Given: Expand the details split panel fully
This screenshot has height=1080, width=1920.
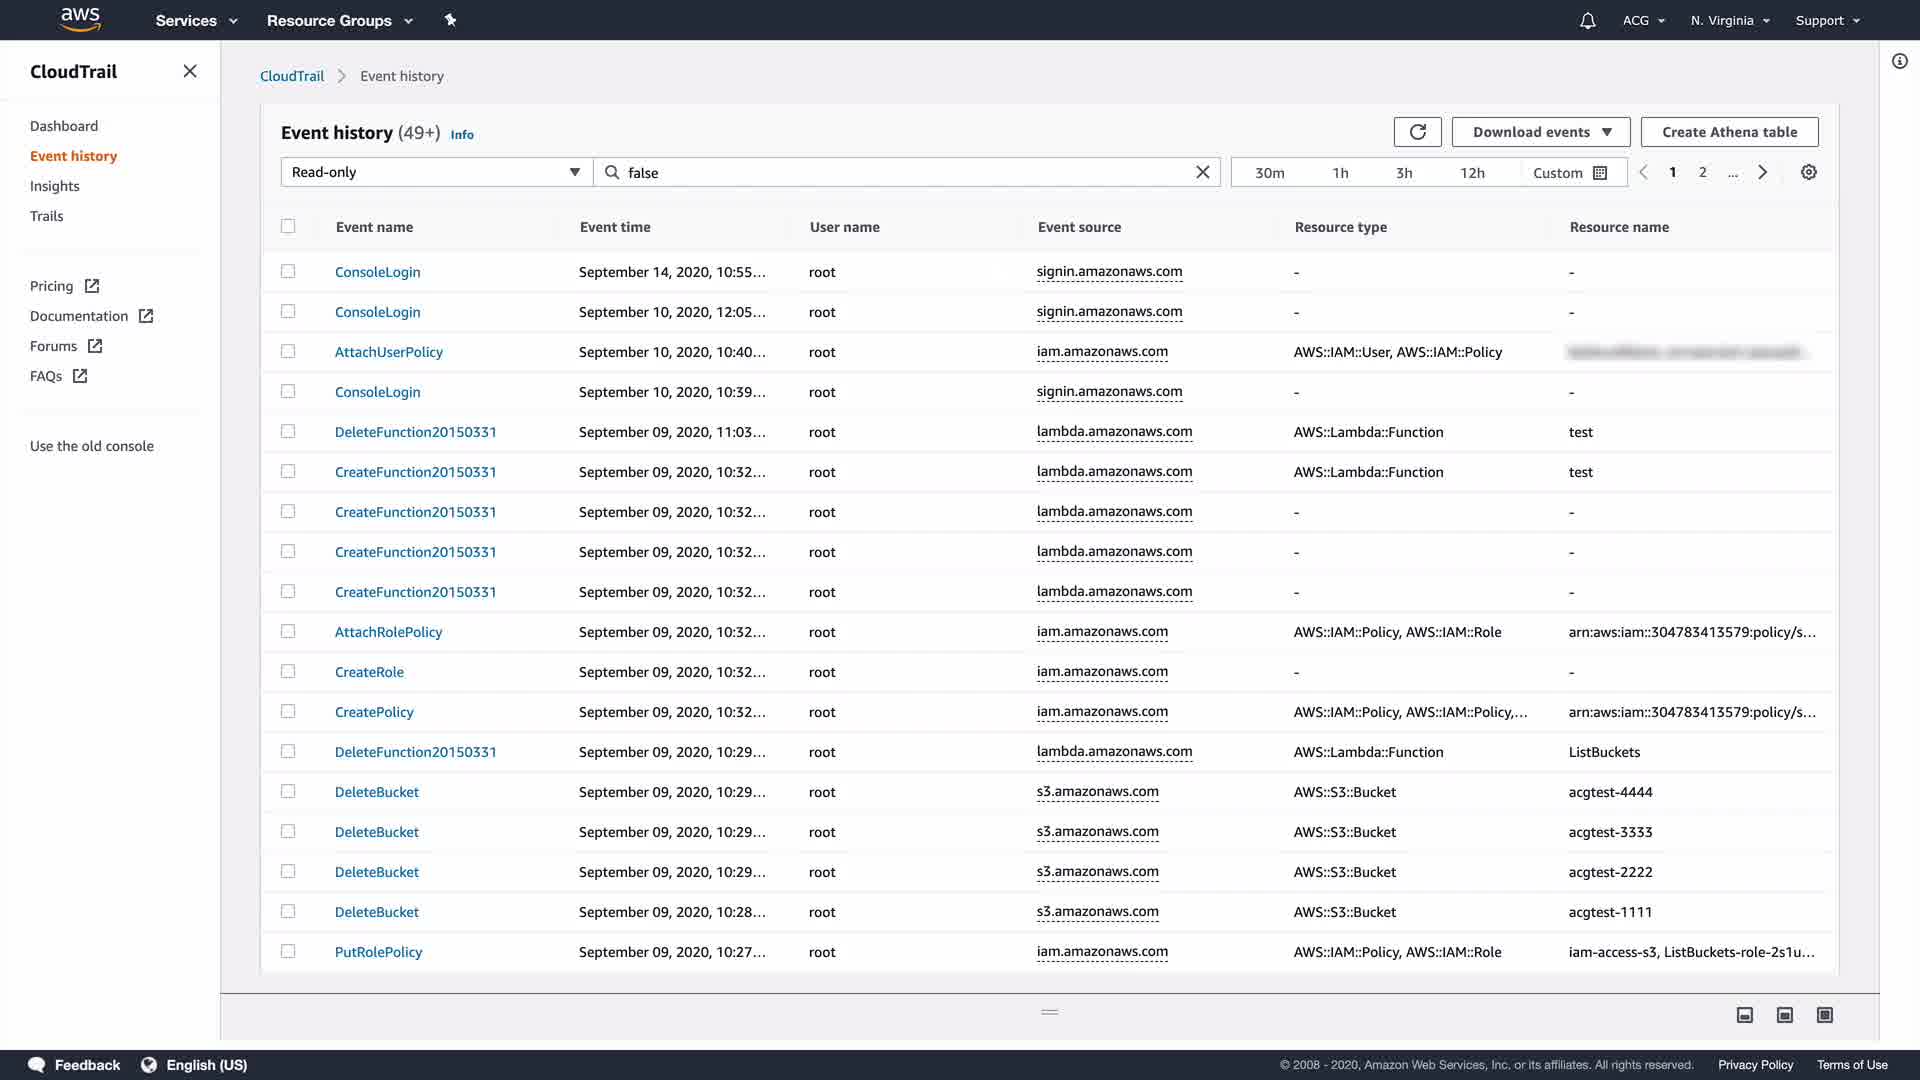Looking at the screenshot, I should [x=1824, y=1015].
